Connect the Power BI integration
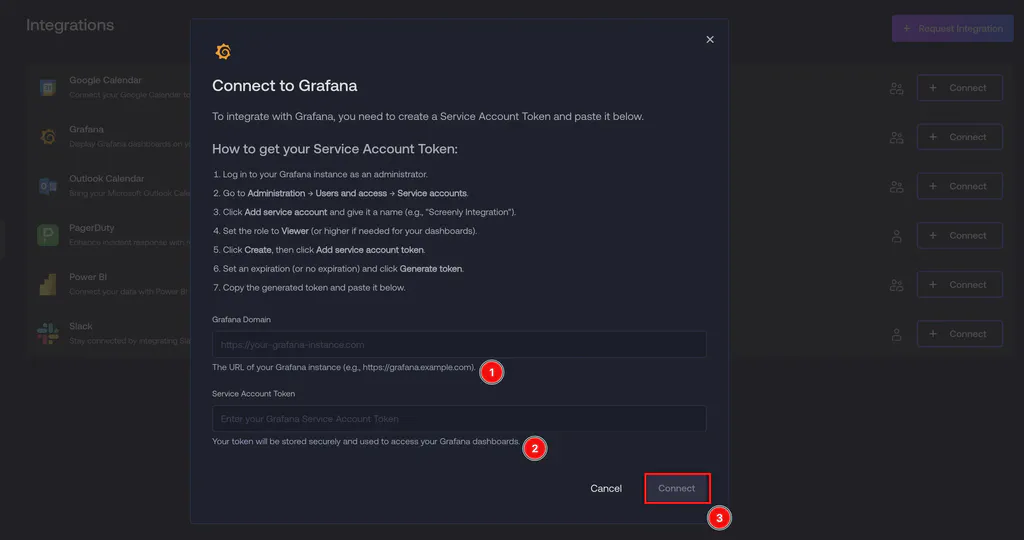This screenshot has height=540, width=1024. pyautogui.click(x=959, y=285)
